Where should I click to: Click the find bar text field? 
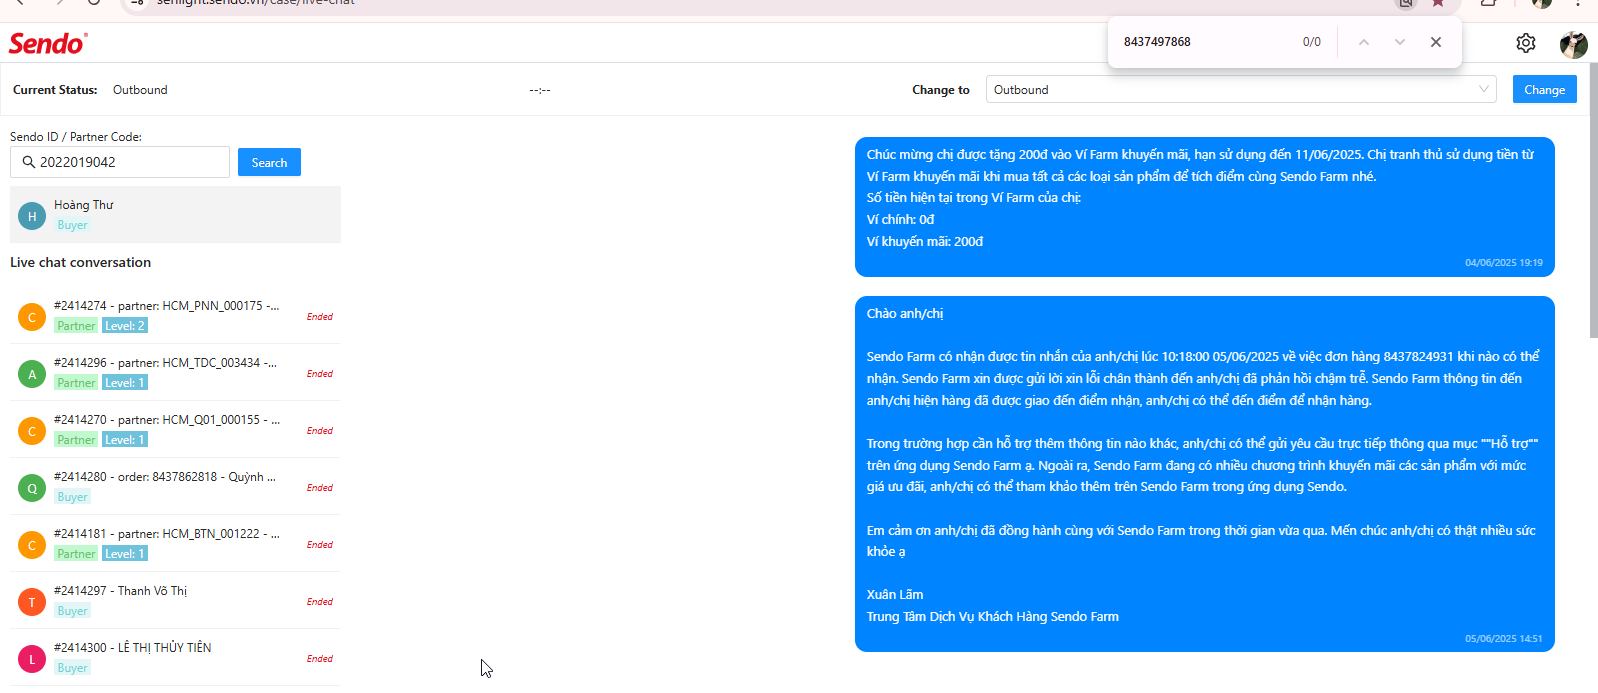point(1205,42)
